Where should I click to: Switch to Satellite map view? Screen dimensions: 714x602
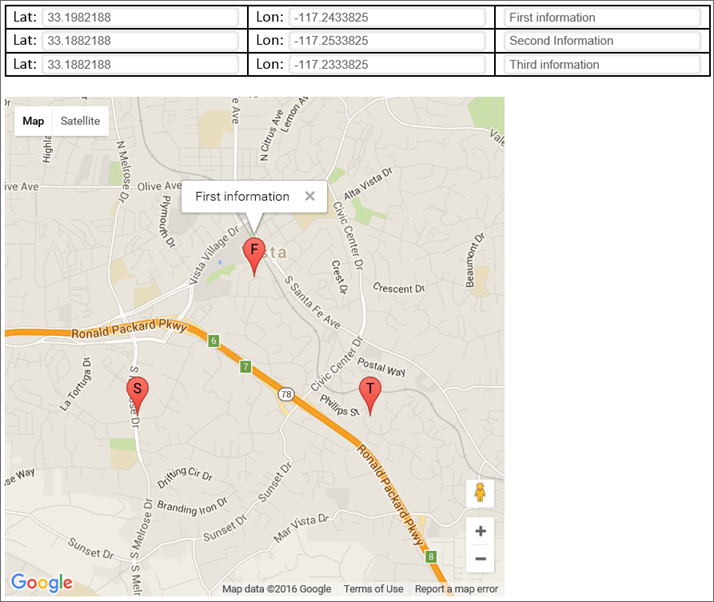click(x=80, y=121)
